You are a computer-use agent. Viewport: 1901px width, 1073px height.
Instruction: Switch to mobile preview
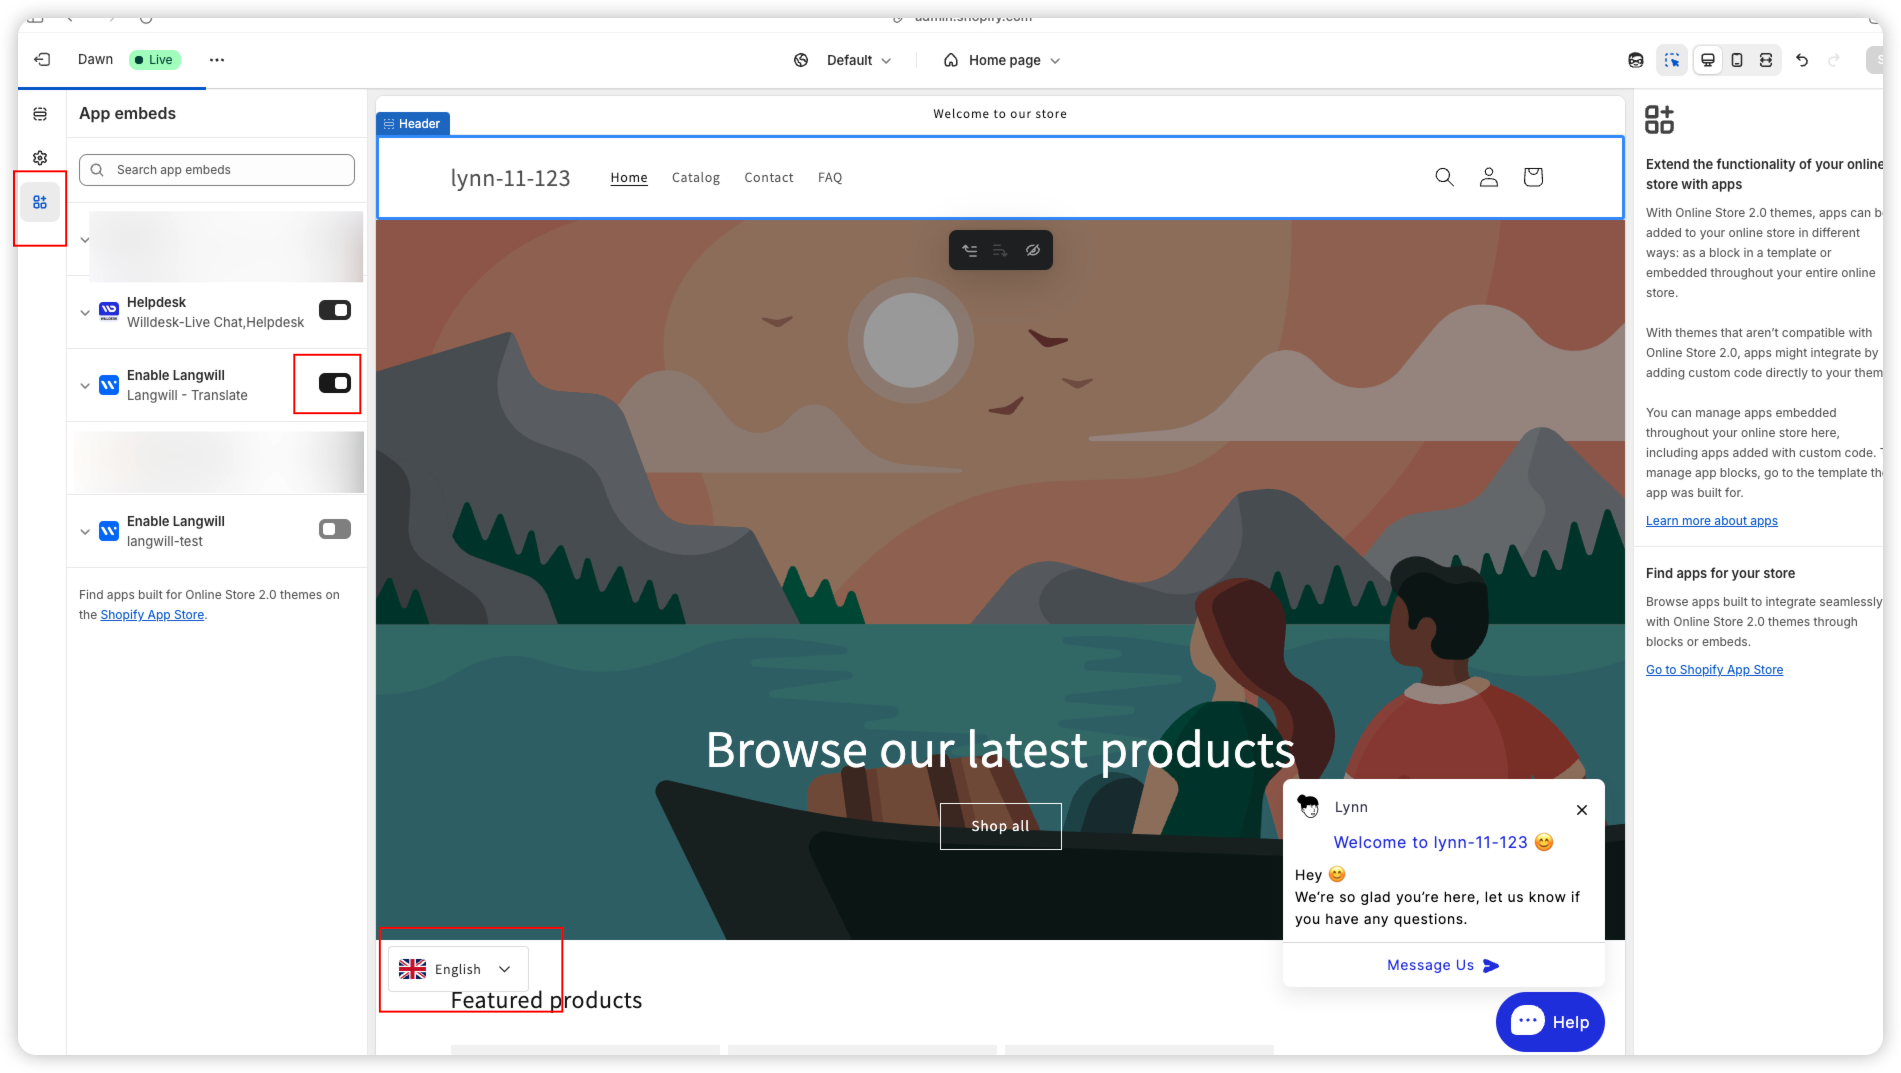(x=1737, y=60)
